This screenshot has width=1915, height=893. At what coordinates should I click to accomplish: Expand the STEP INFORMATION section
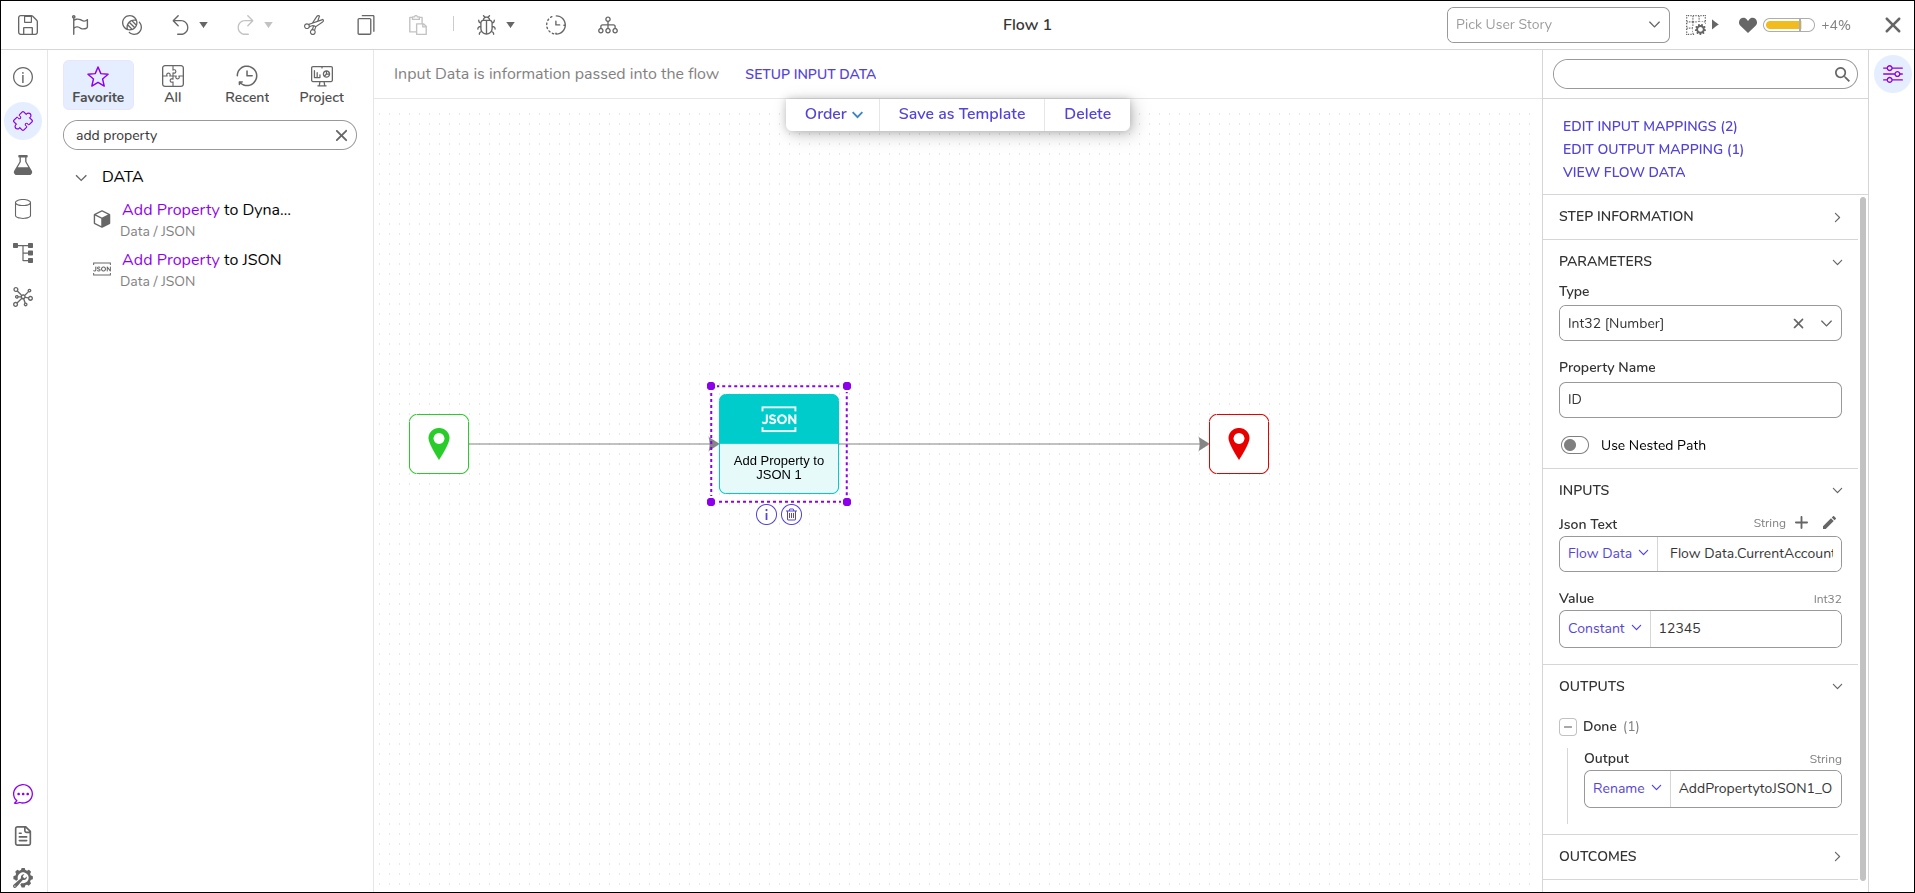click(x=1700, y=217)
